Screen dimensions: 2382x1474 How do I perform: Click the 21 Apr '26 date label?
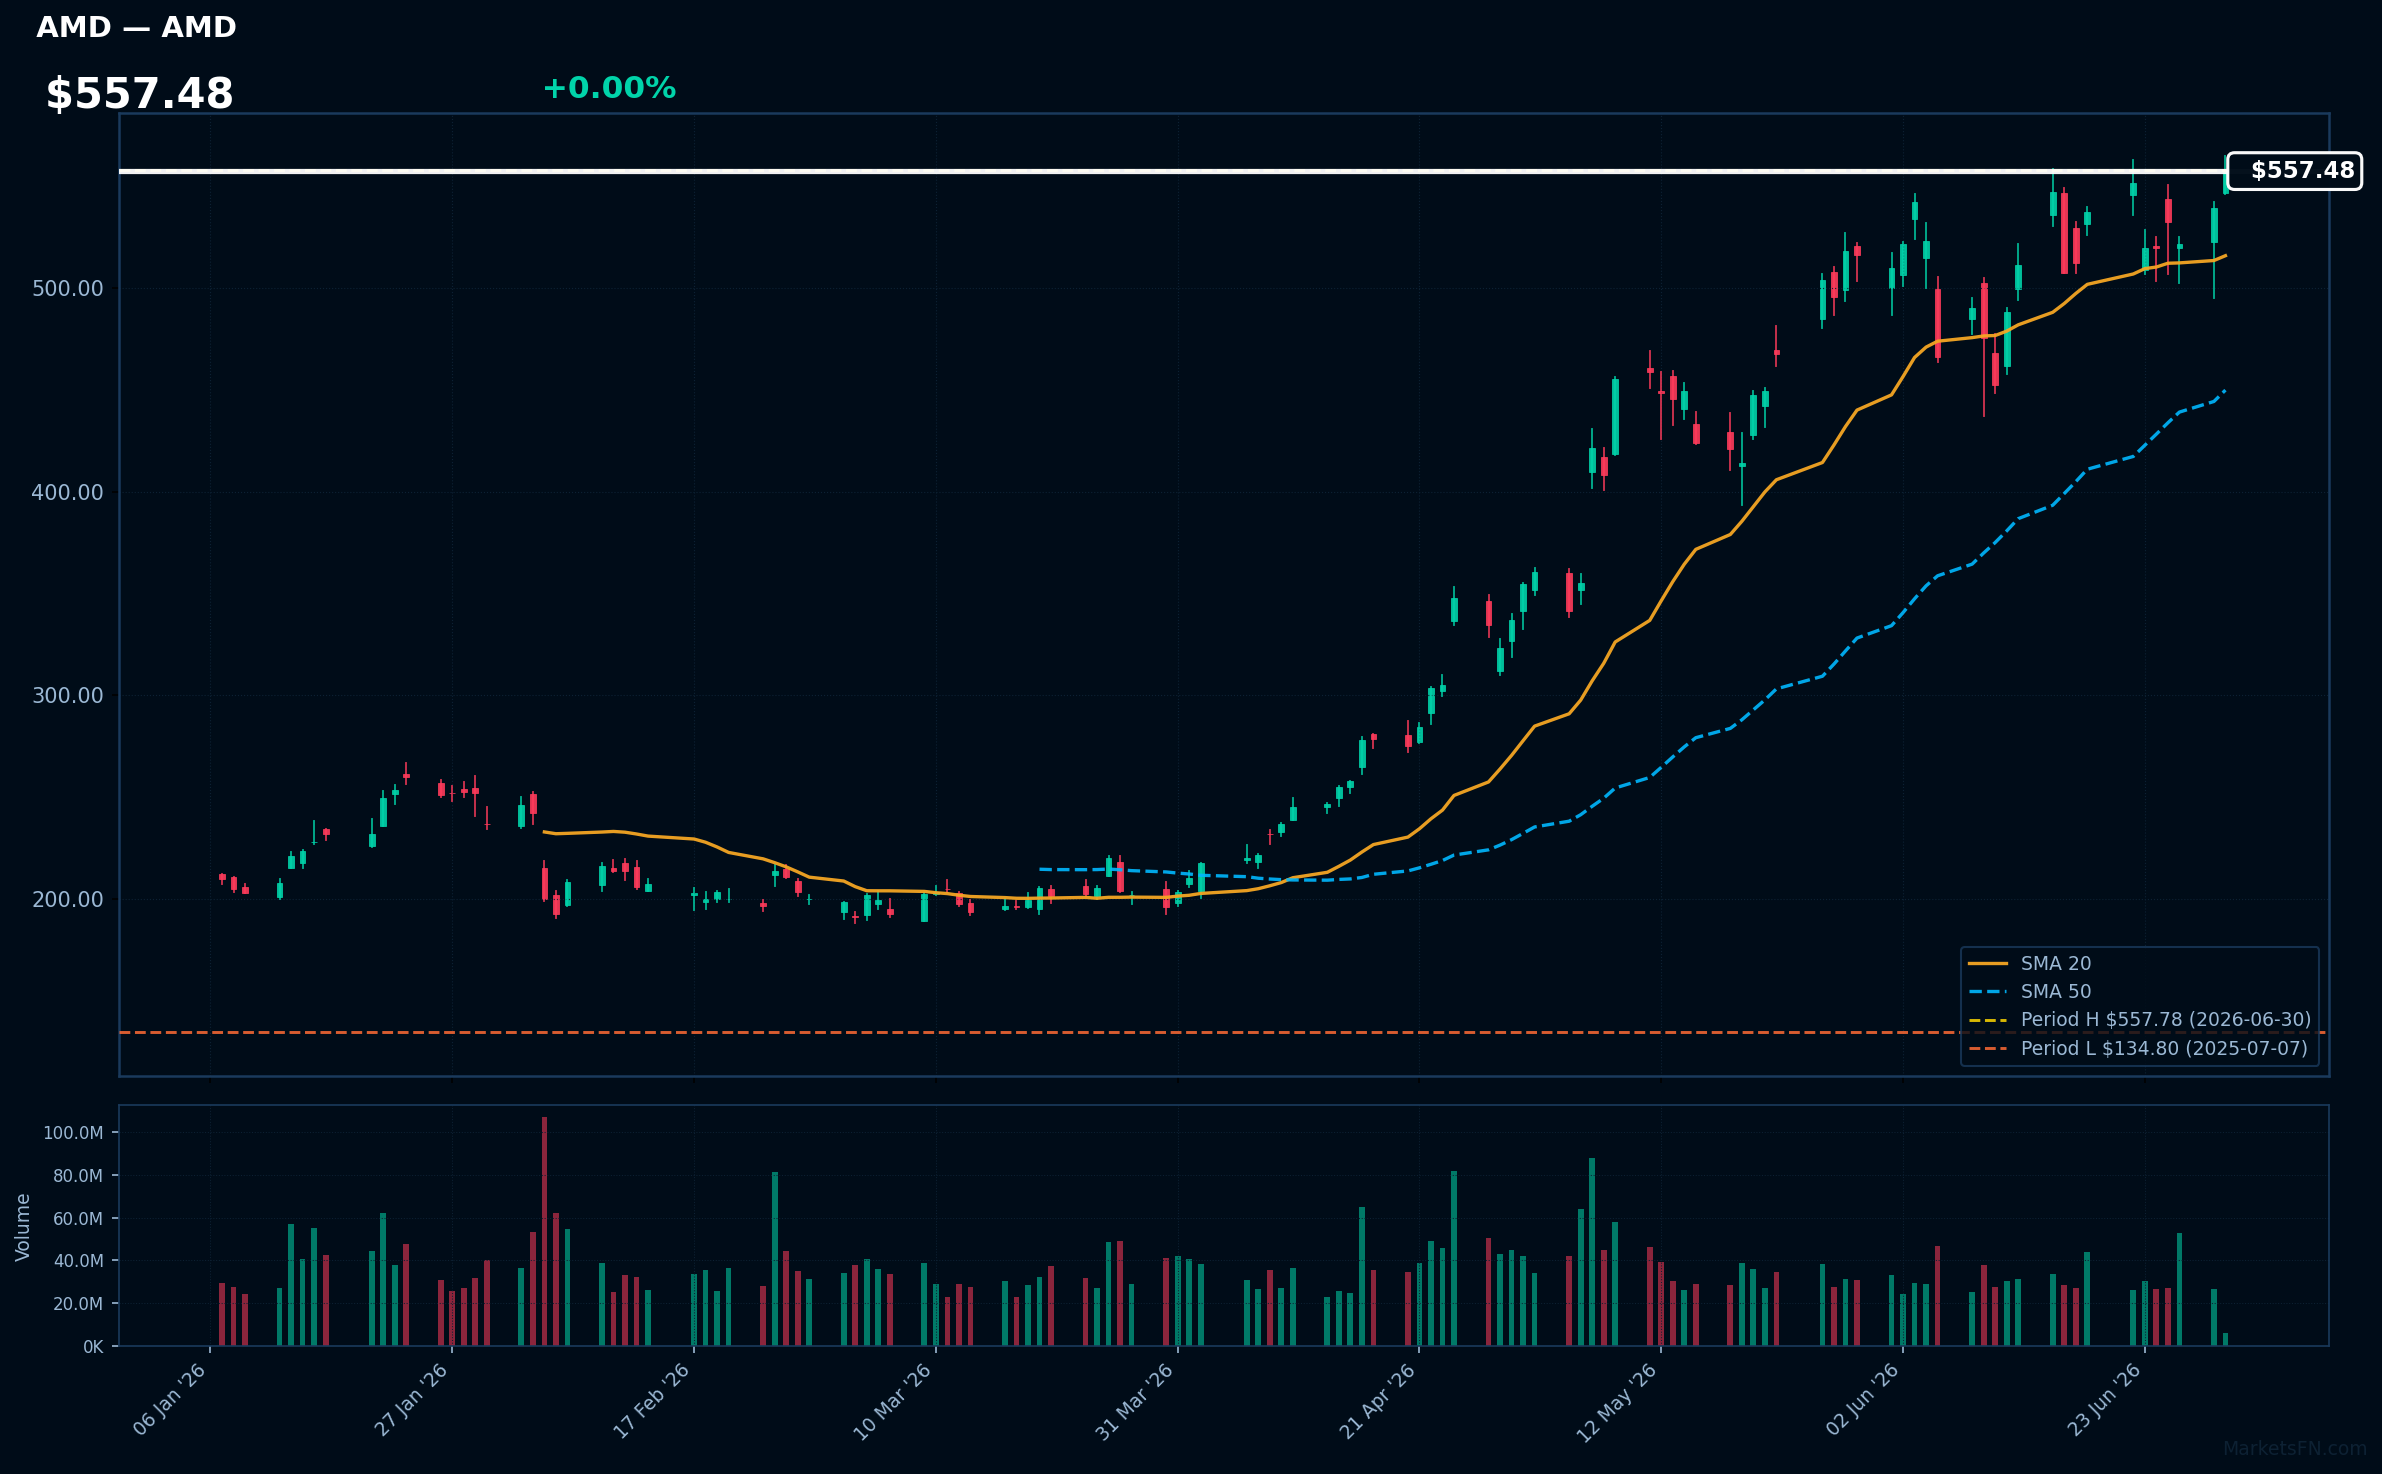[1377, 1401]
